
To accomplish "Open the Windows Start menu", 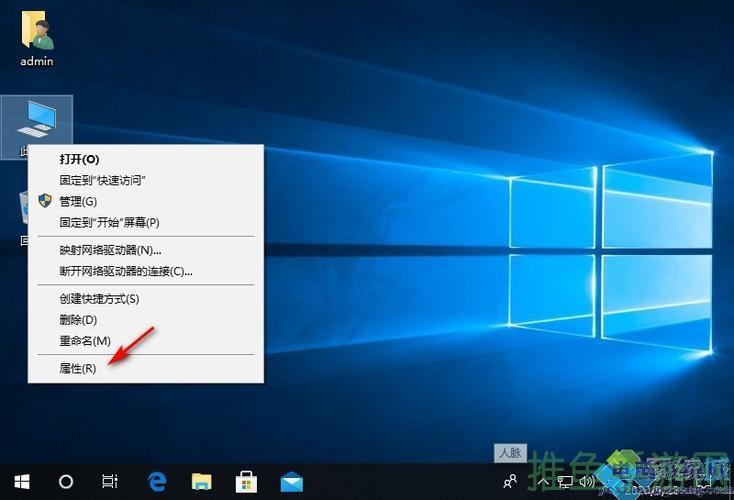I will [21, 481].
